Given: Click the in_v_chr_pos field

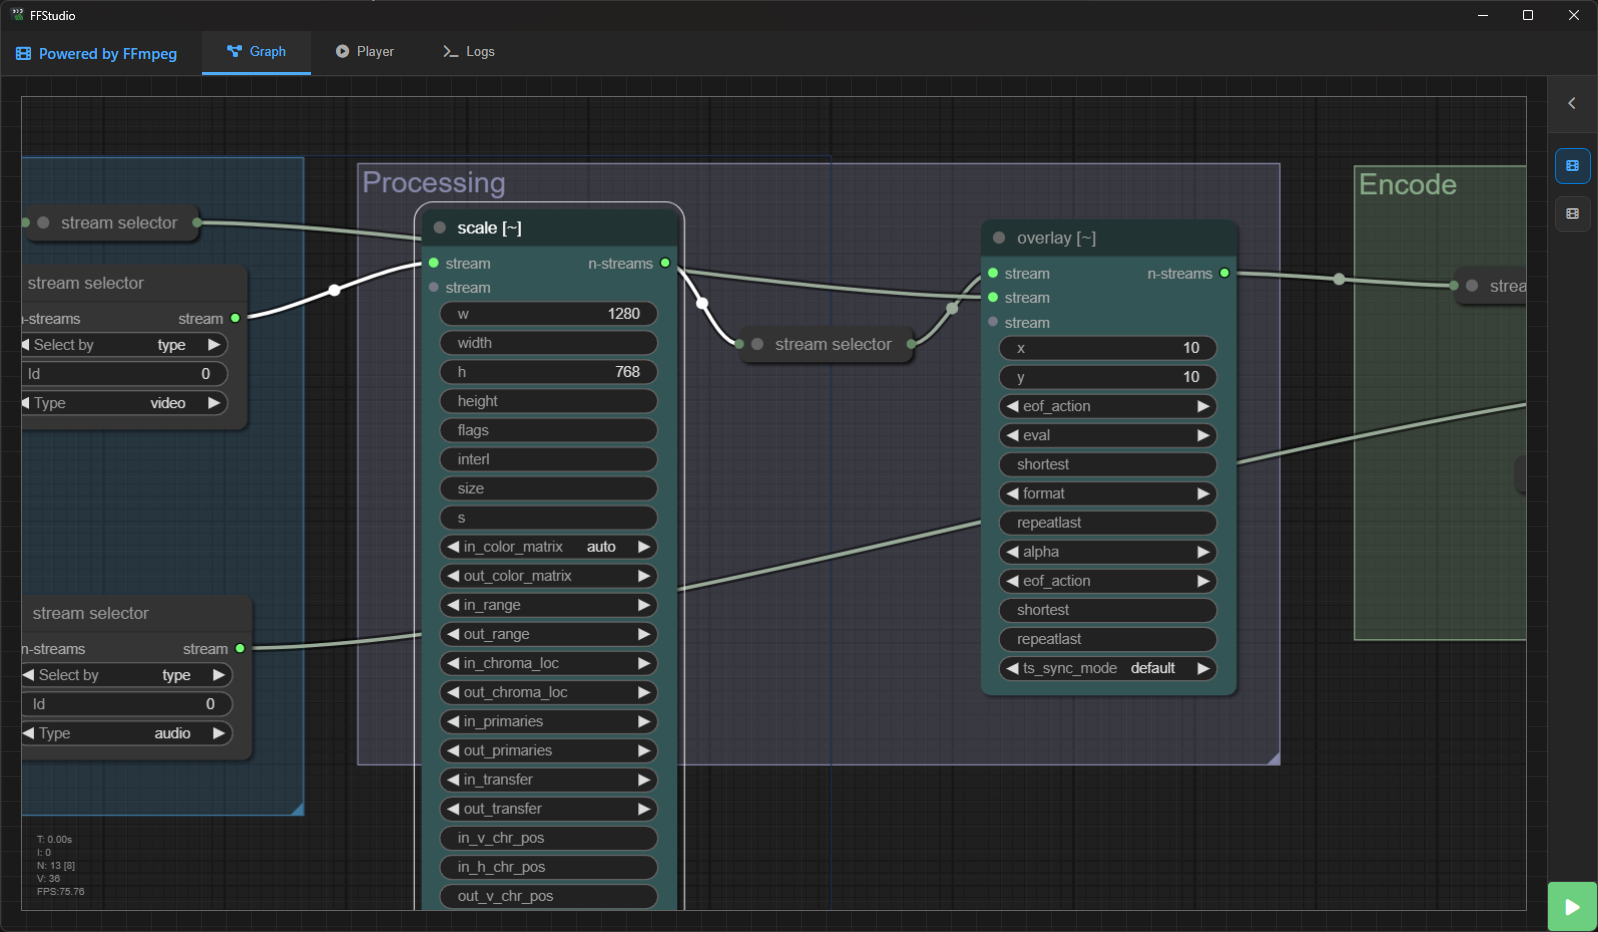Looking at the screenshot, I should point(549,838).
